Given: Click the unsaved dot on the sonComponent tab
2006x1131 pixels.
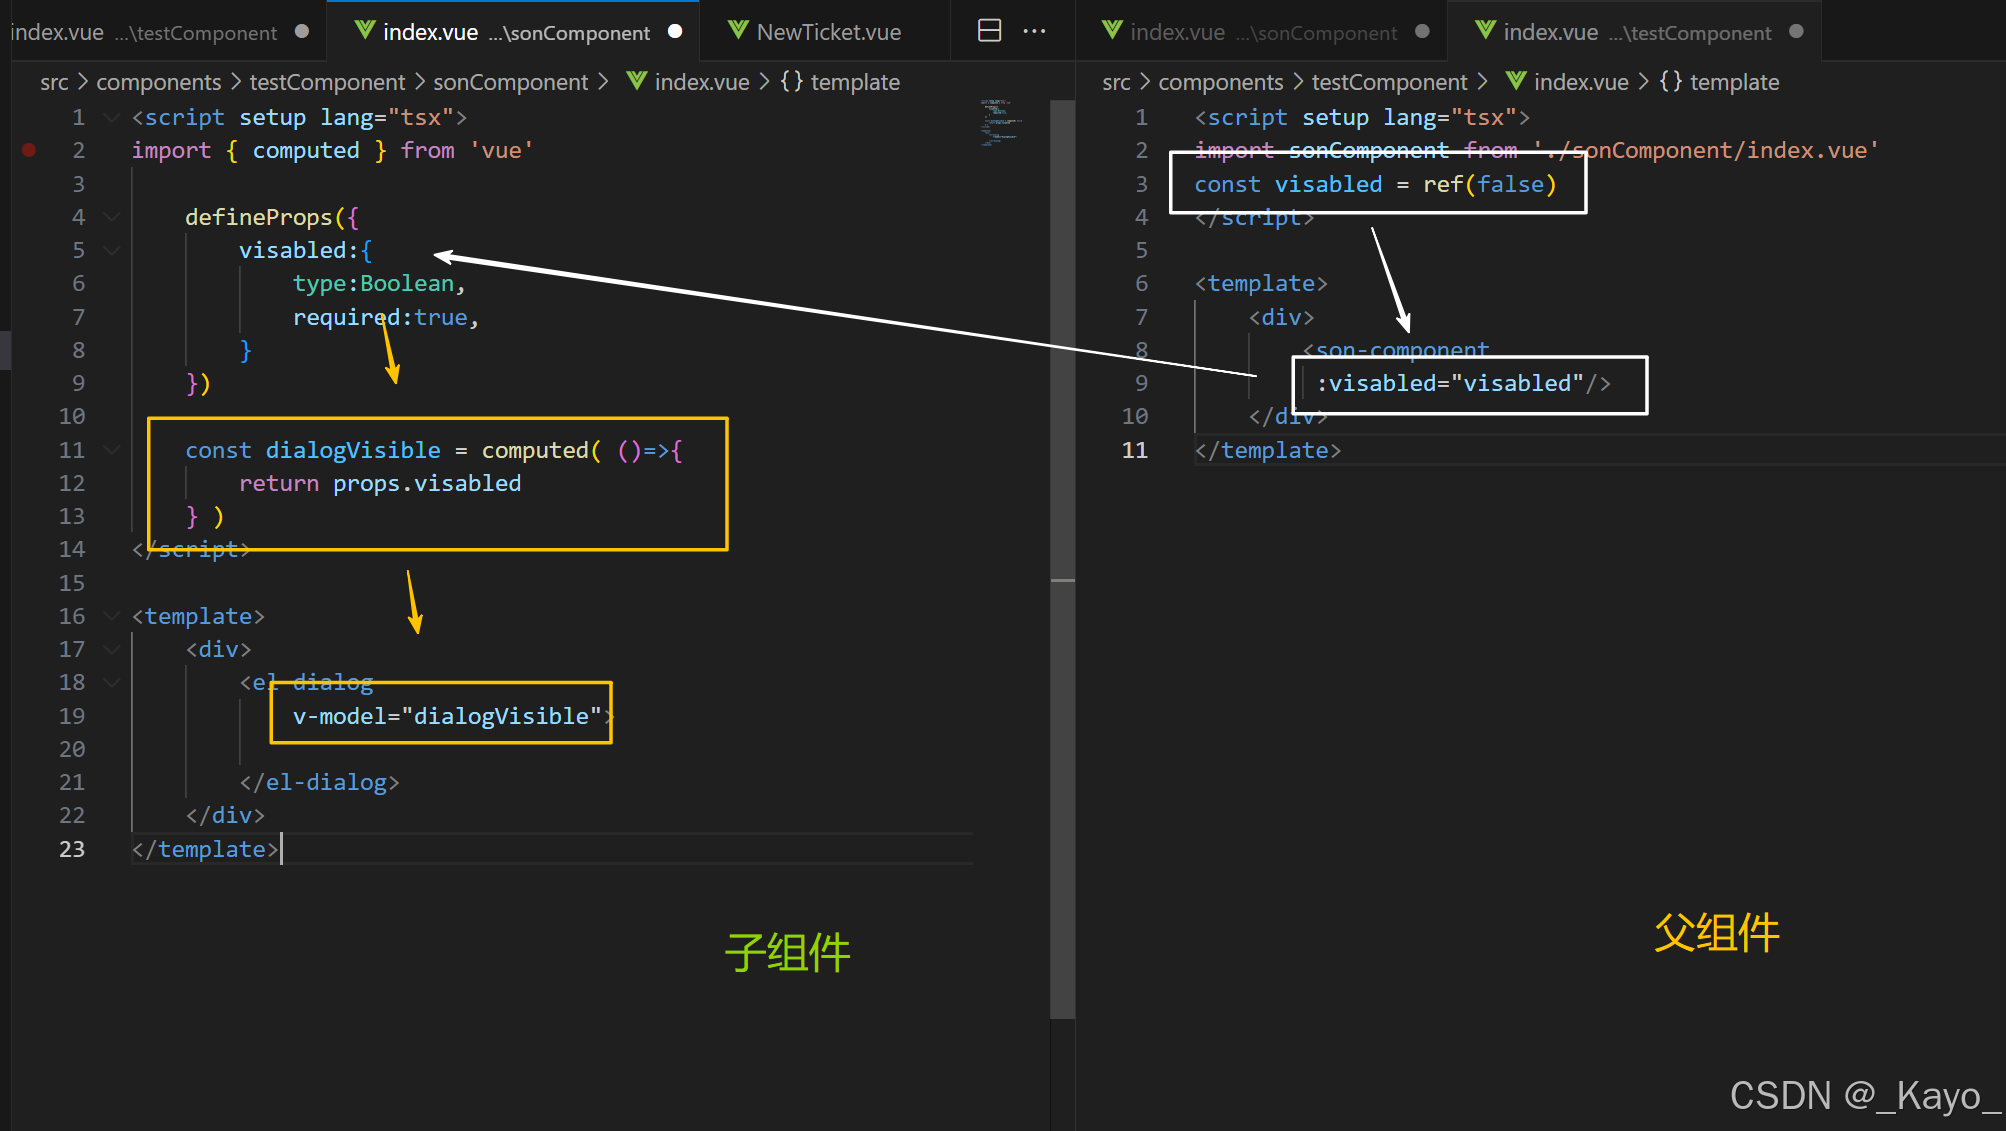Looking at the screenshot, I should pyautogui.click(x=675, y=31).
